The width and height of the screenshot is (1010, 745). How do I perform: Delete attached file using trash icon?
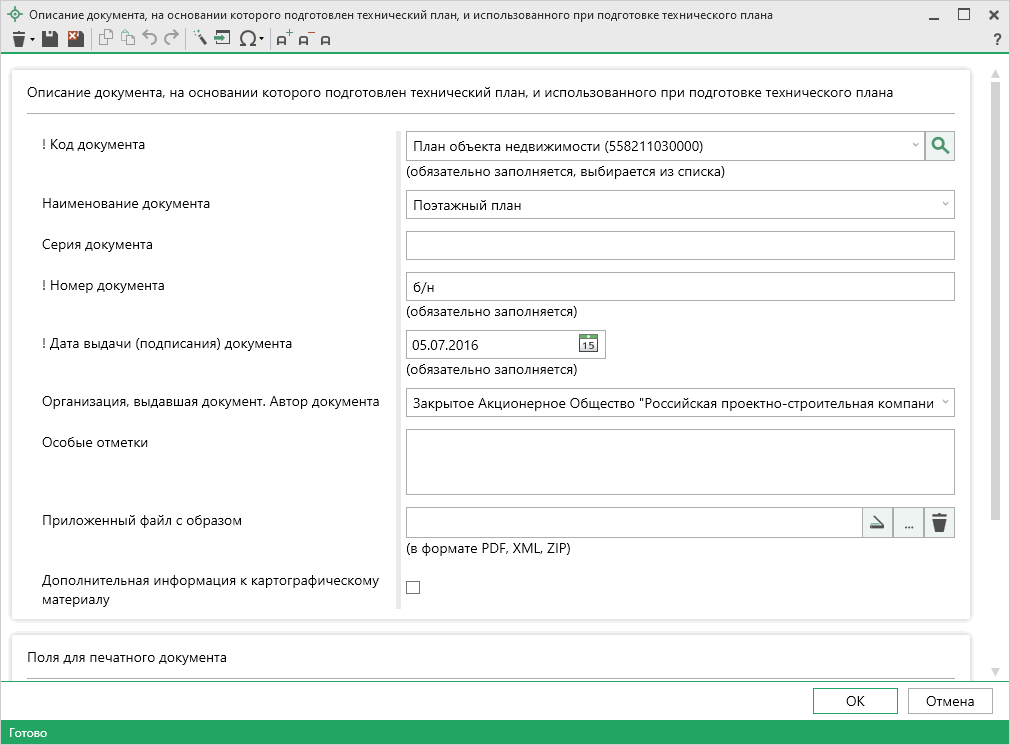(939, 523)
